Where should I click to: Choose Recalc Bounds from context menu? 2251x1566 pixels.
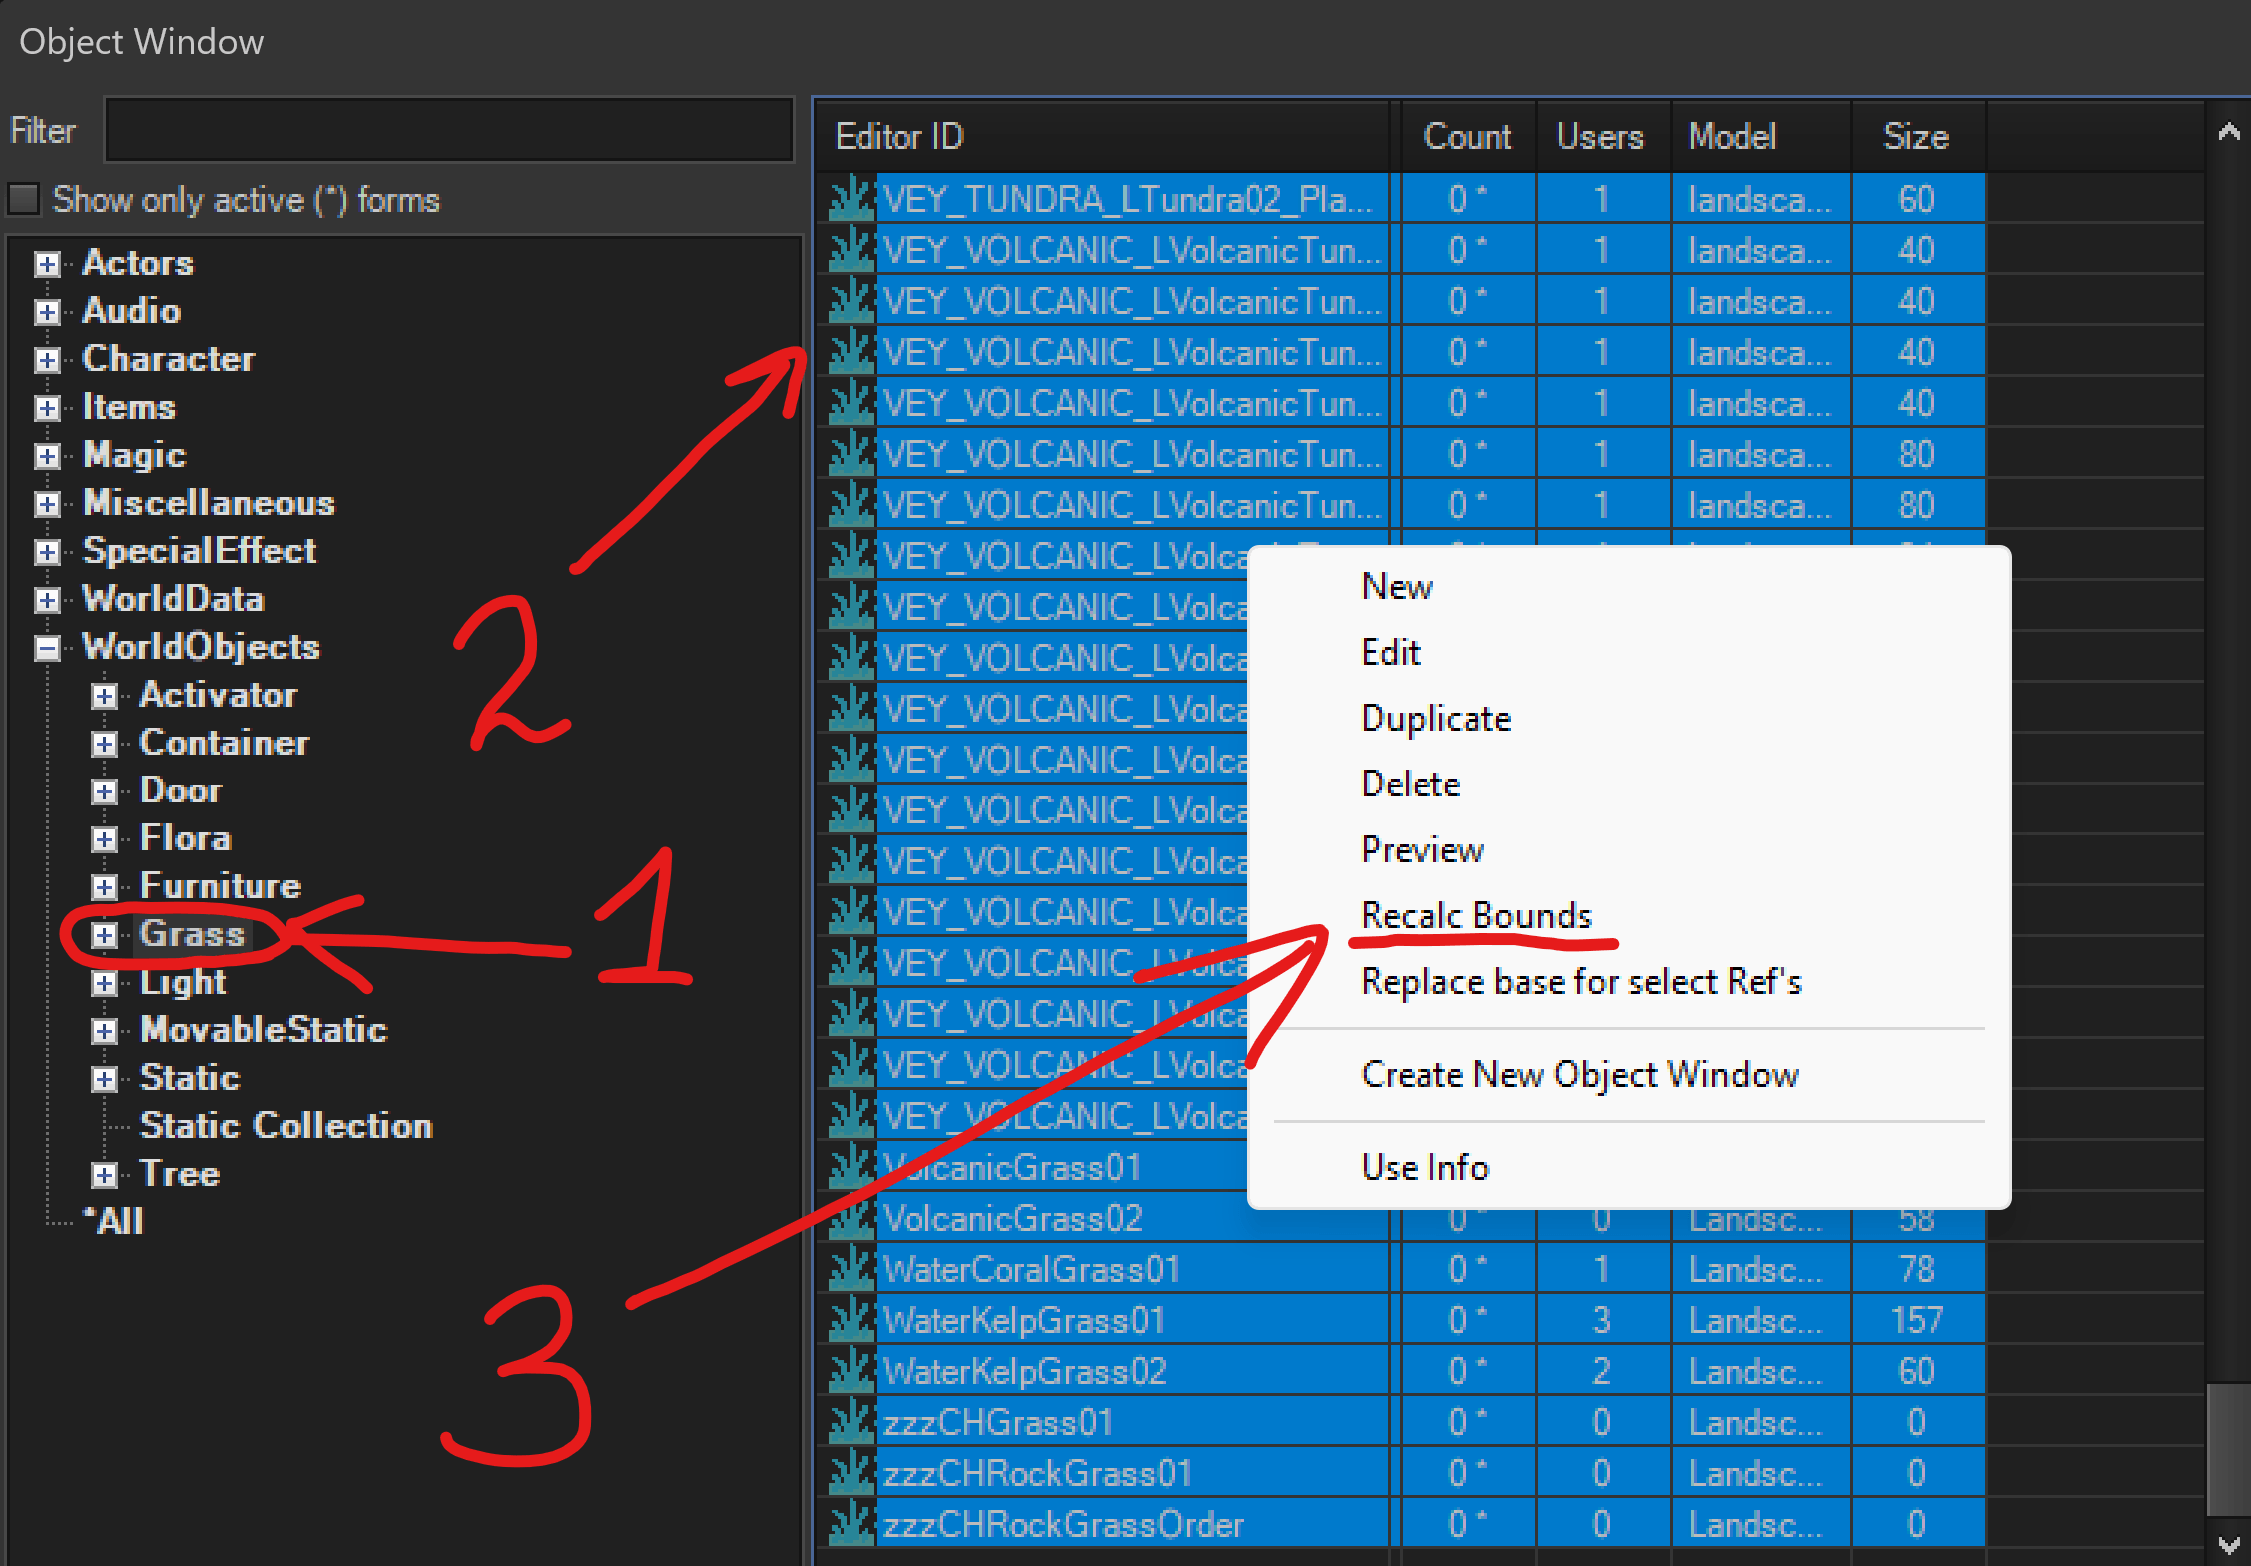click(x=1475, y=915)
